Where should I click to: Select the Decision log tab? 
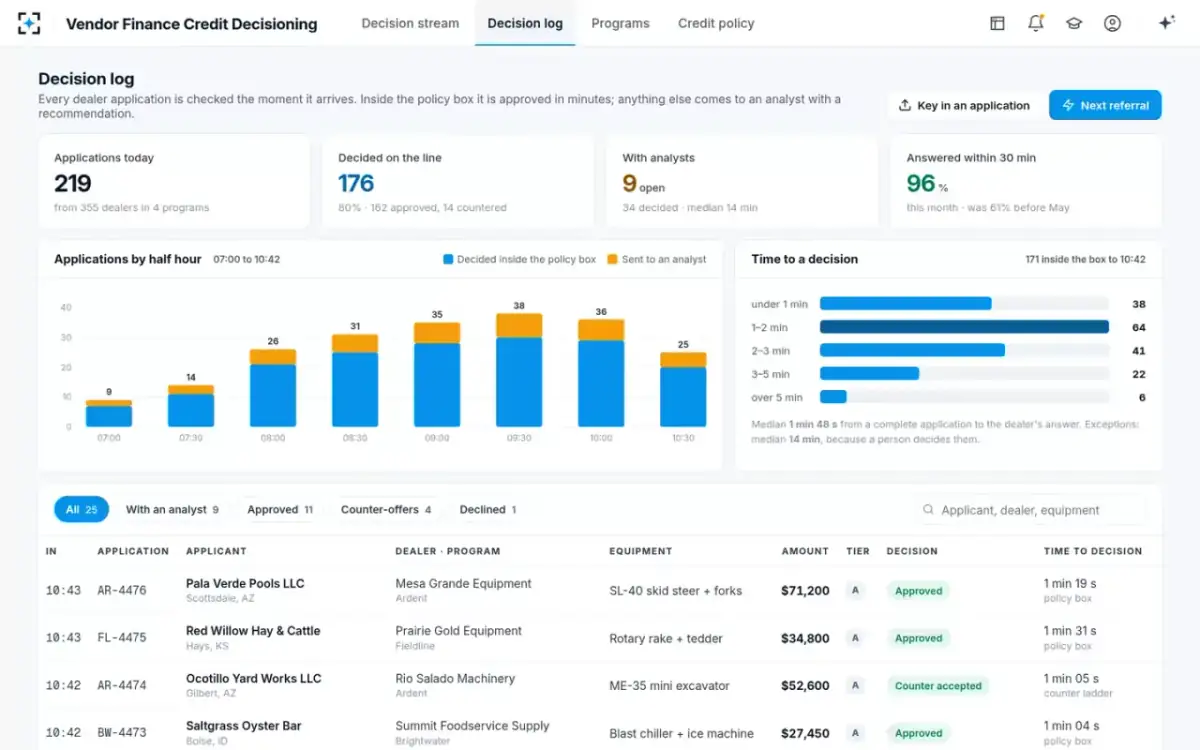pos(525,23)
